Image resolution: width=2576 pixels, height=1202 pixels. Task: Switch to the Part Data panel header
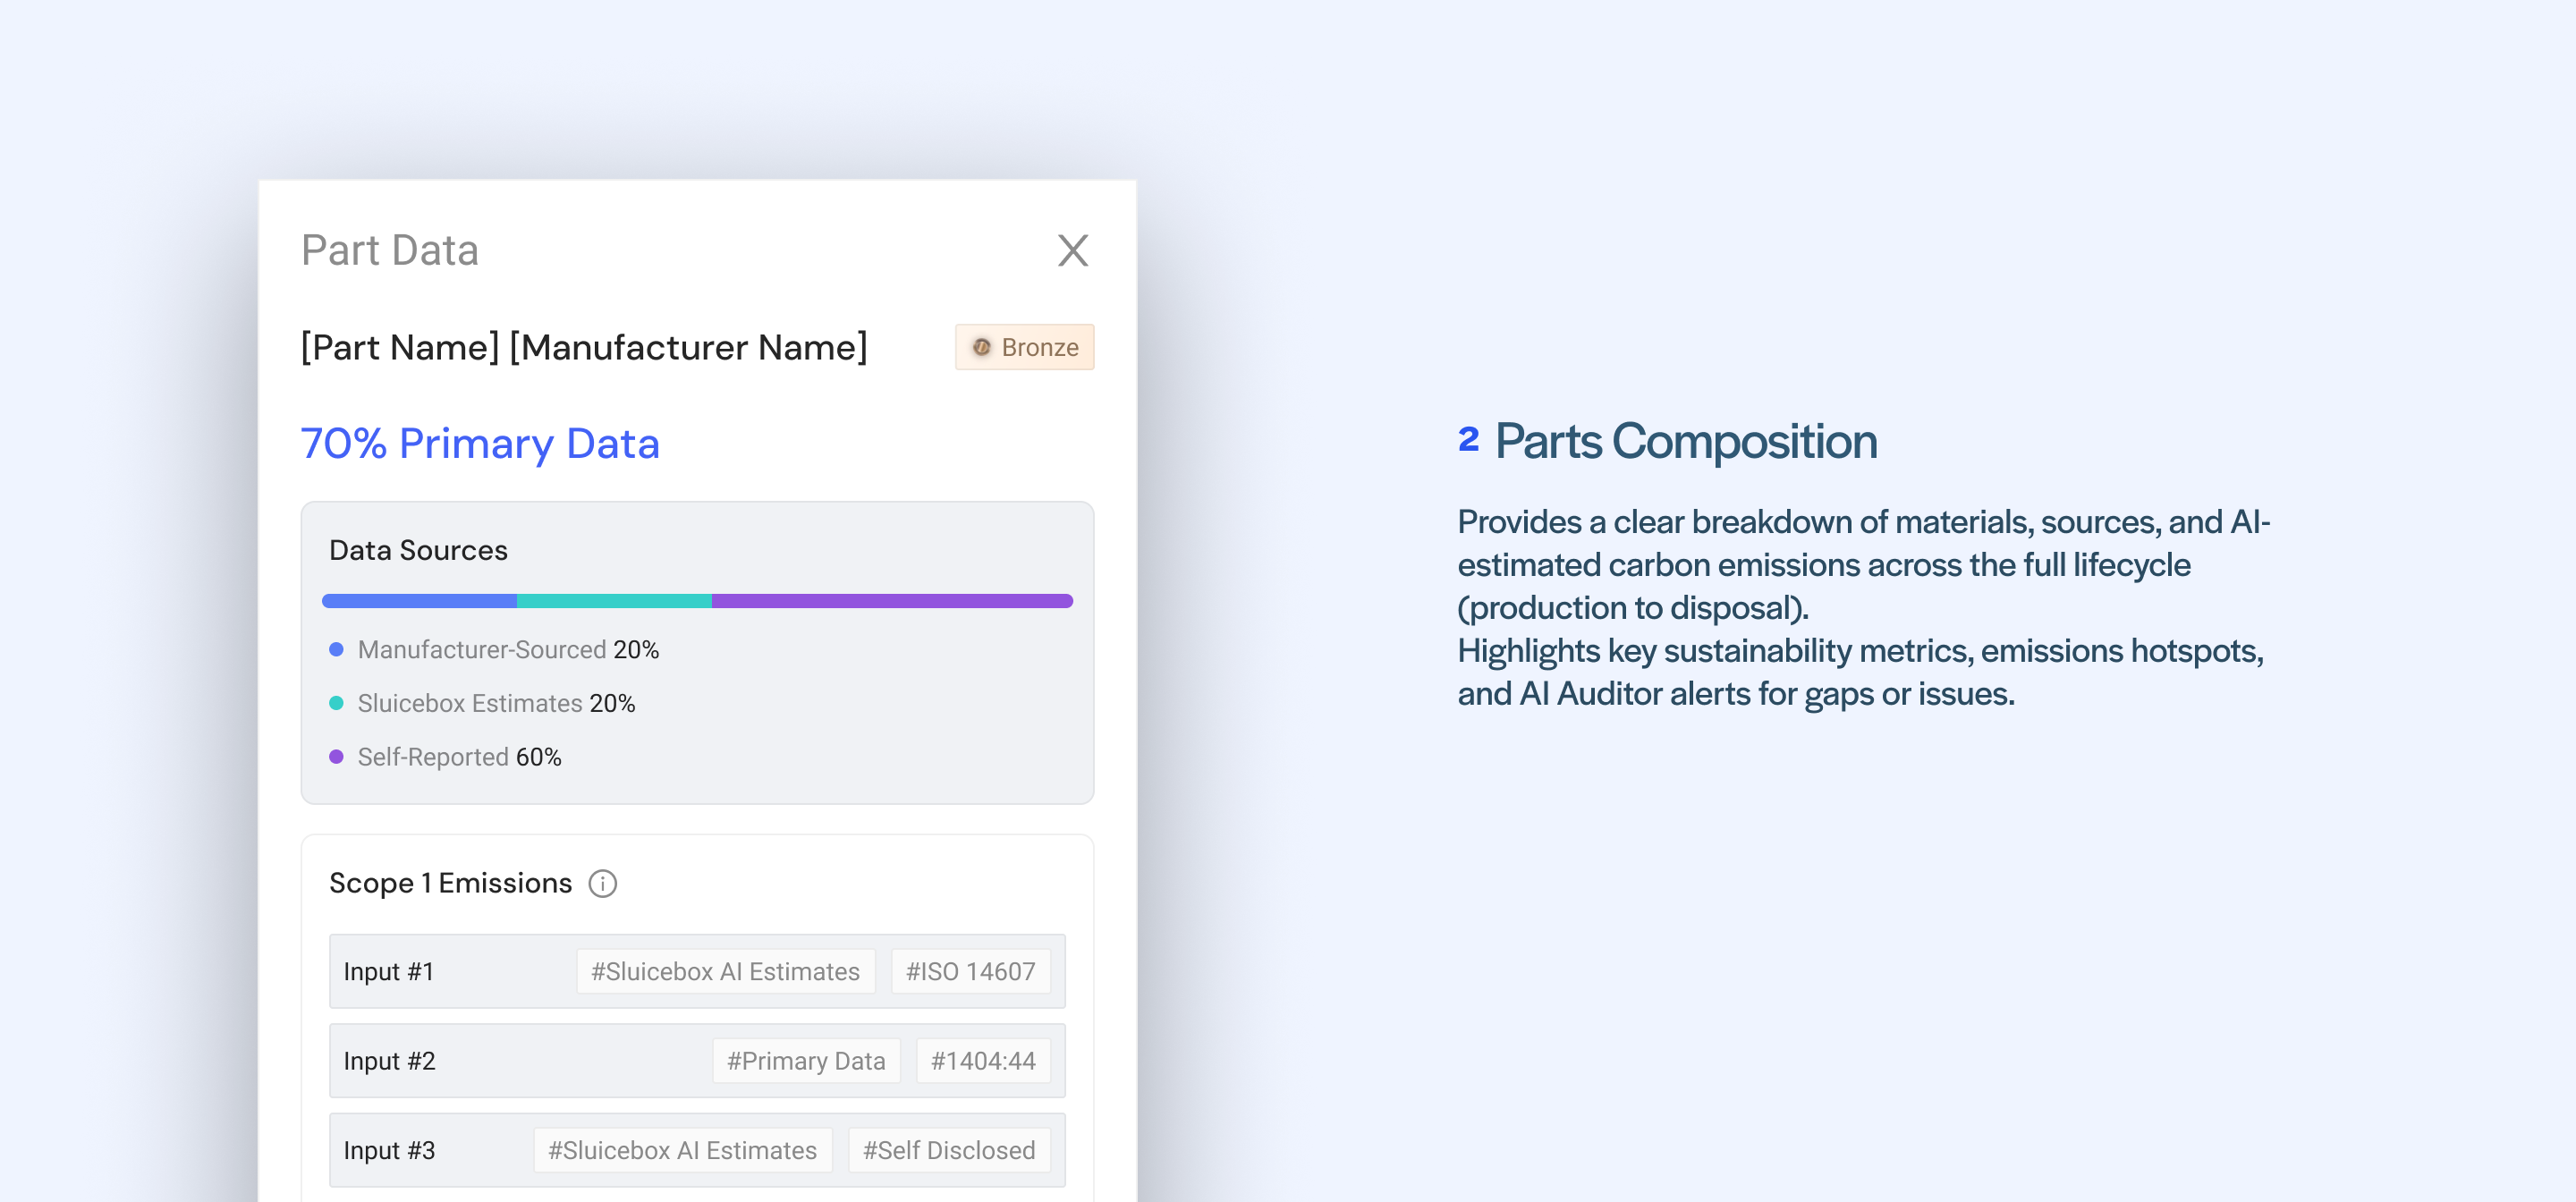[390, 250]
